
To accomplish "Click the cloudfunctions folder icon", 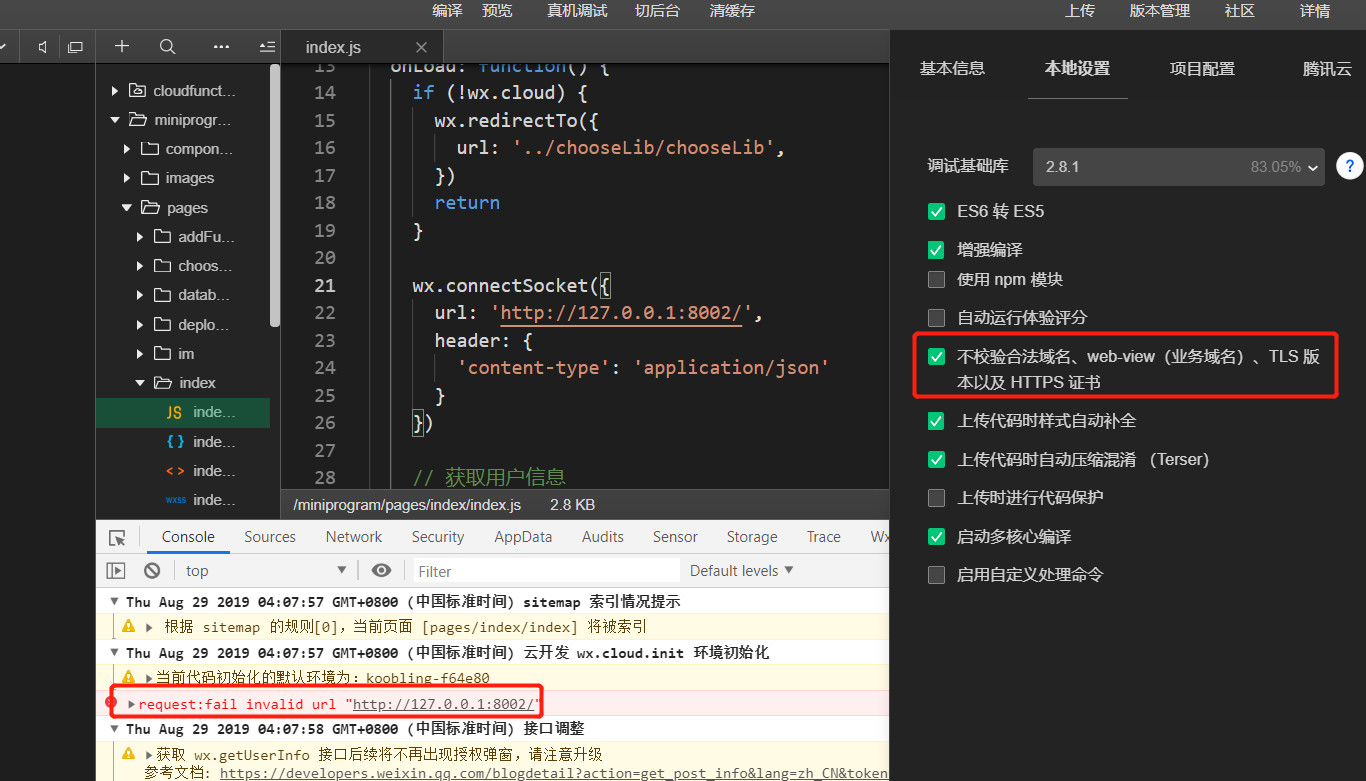I will 137,90.
